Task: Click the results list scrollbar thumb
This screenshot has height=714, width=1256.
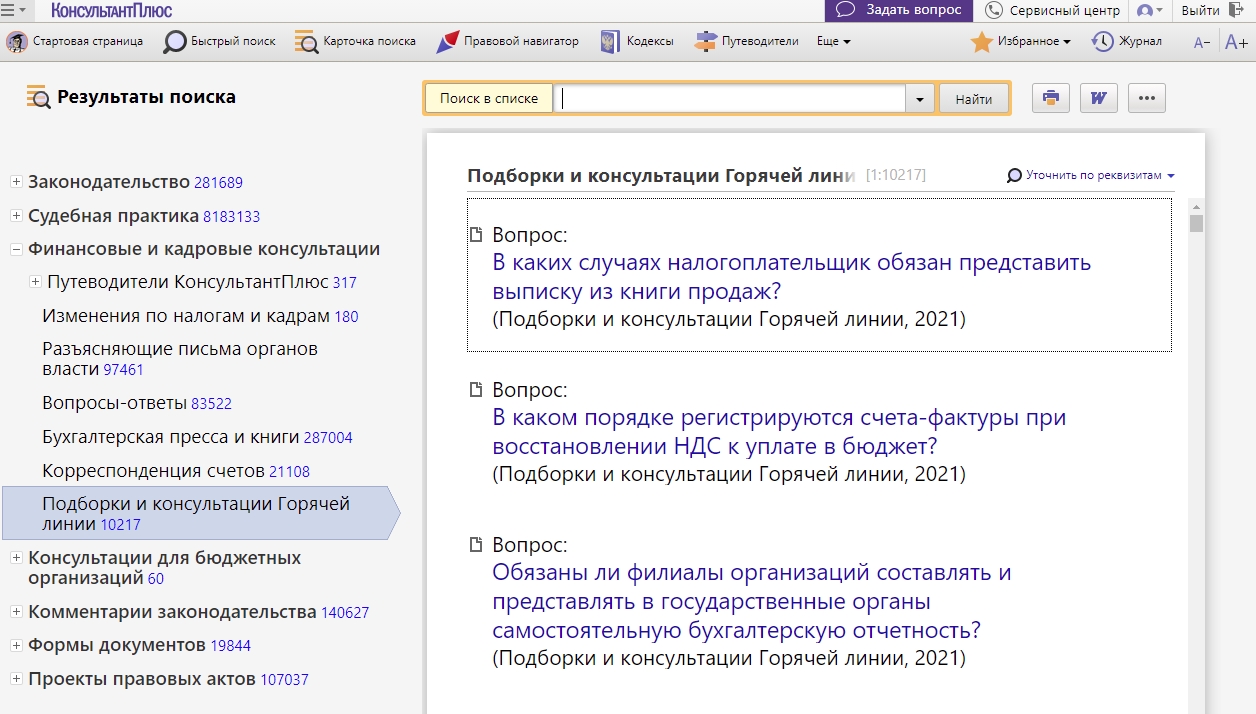Action: pos(1196,223)
